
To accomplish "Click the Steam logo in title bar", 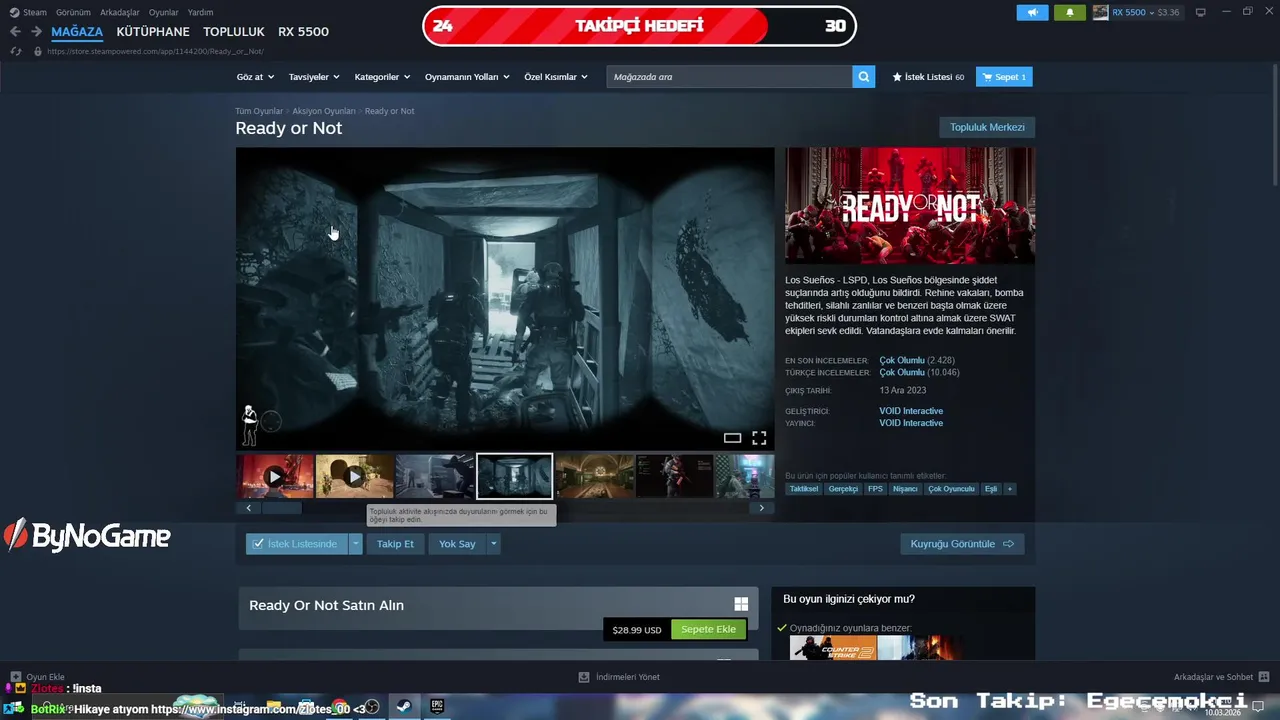I will pos(13,12).
